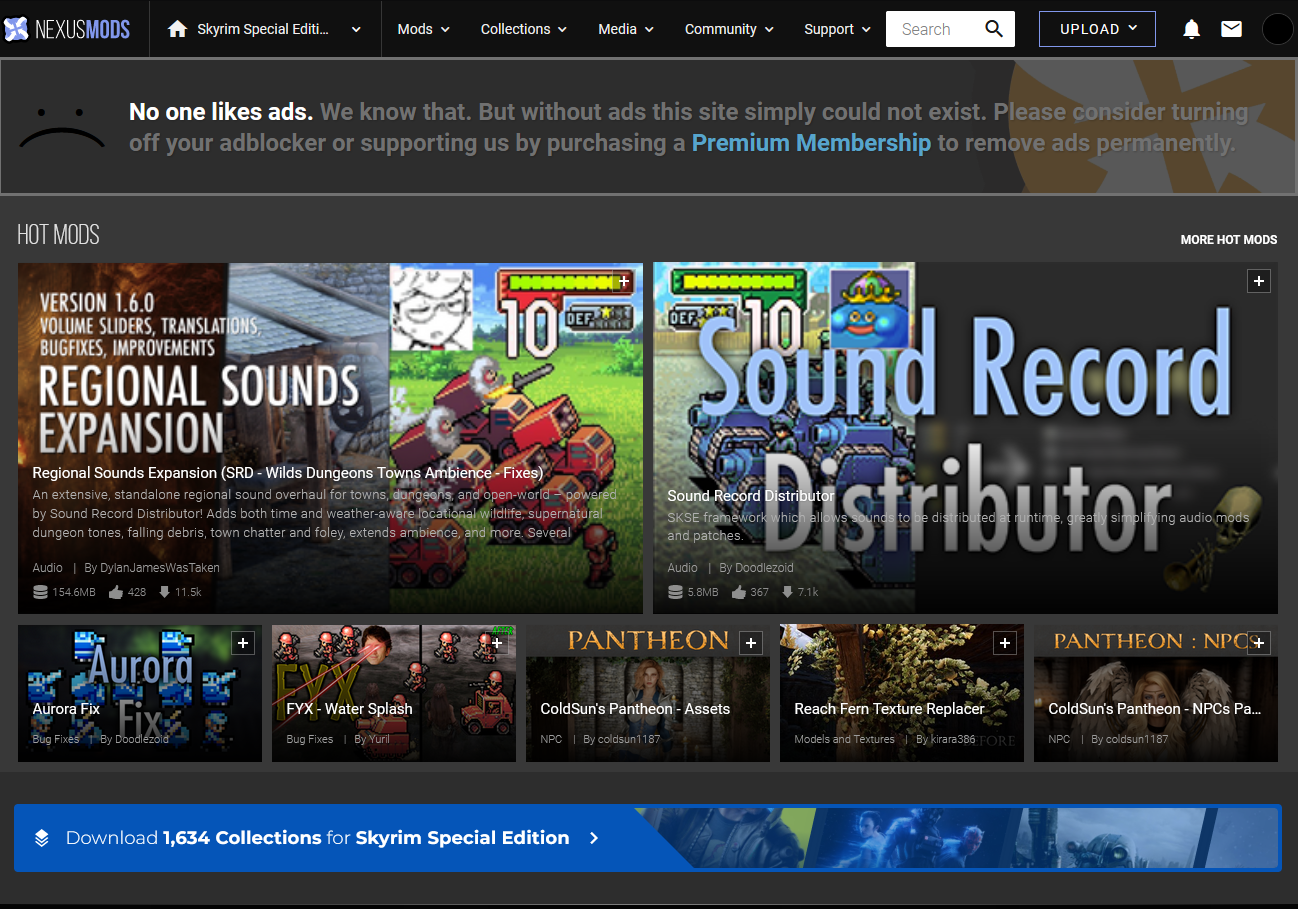Viewport: 1298px width, 909px height.
Task: Click the thumbs-up icon showing 428 endorsements
Action: coord(115,592)
